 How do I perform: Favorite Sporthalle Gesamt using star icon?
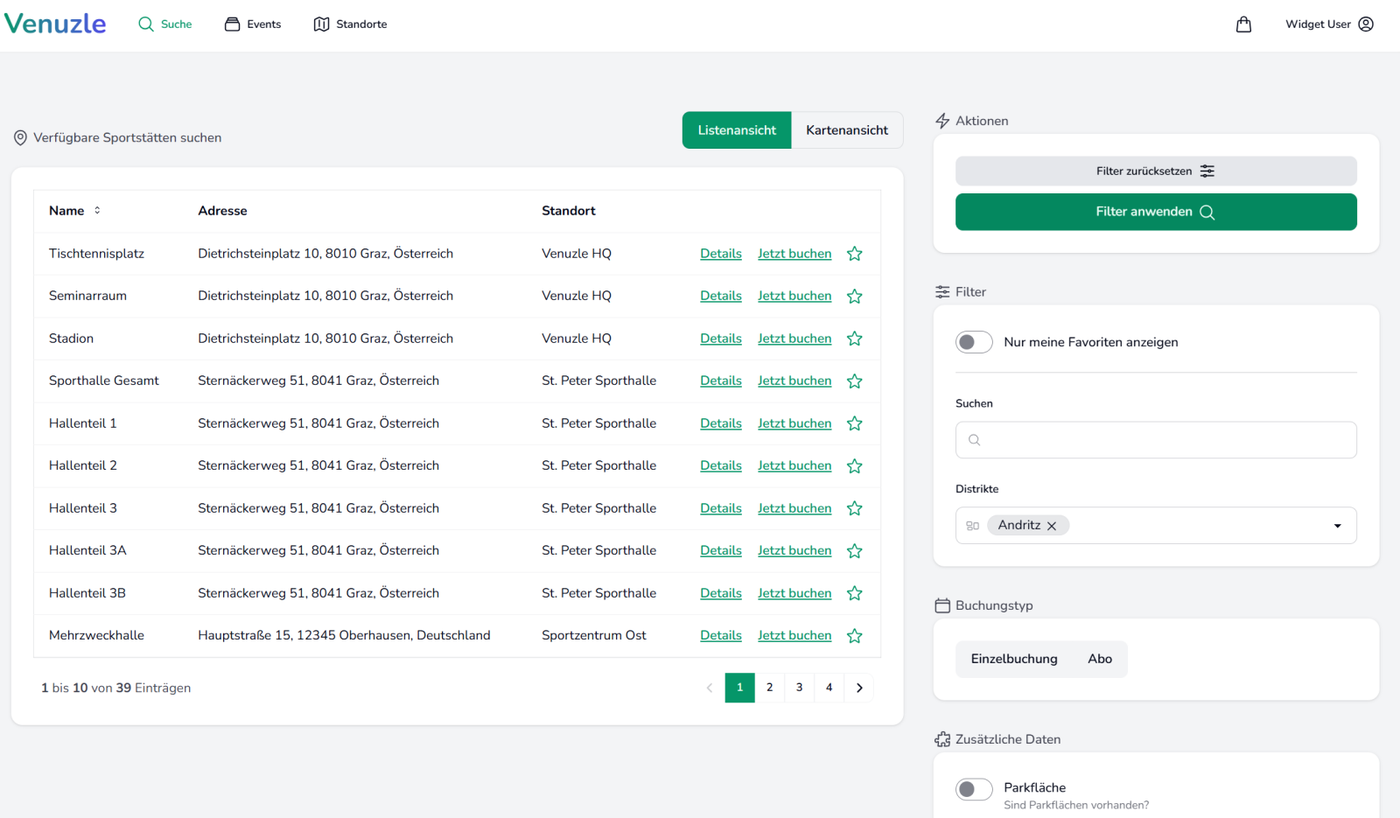pyautogui.click(x=854, y=381)
